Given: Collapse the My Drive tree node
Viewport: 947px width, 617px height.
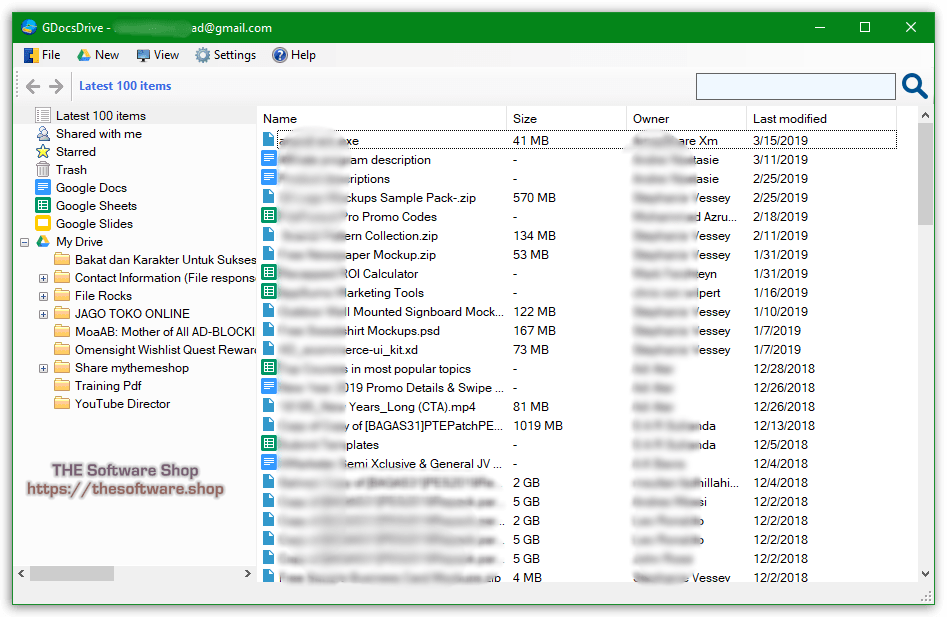Looking at the screenshot, I should [24, 242].
